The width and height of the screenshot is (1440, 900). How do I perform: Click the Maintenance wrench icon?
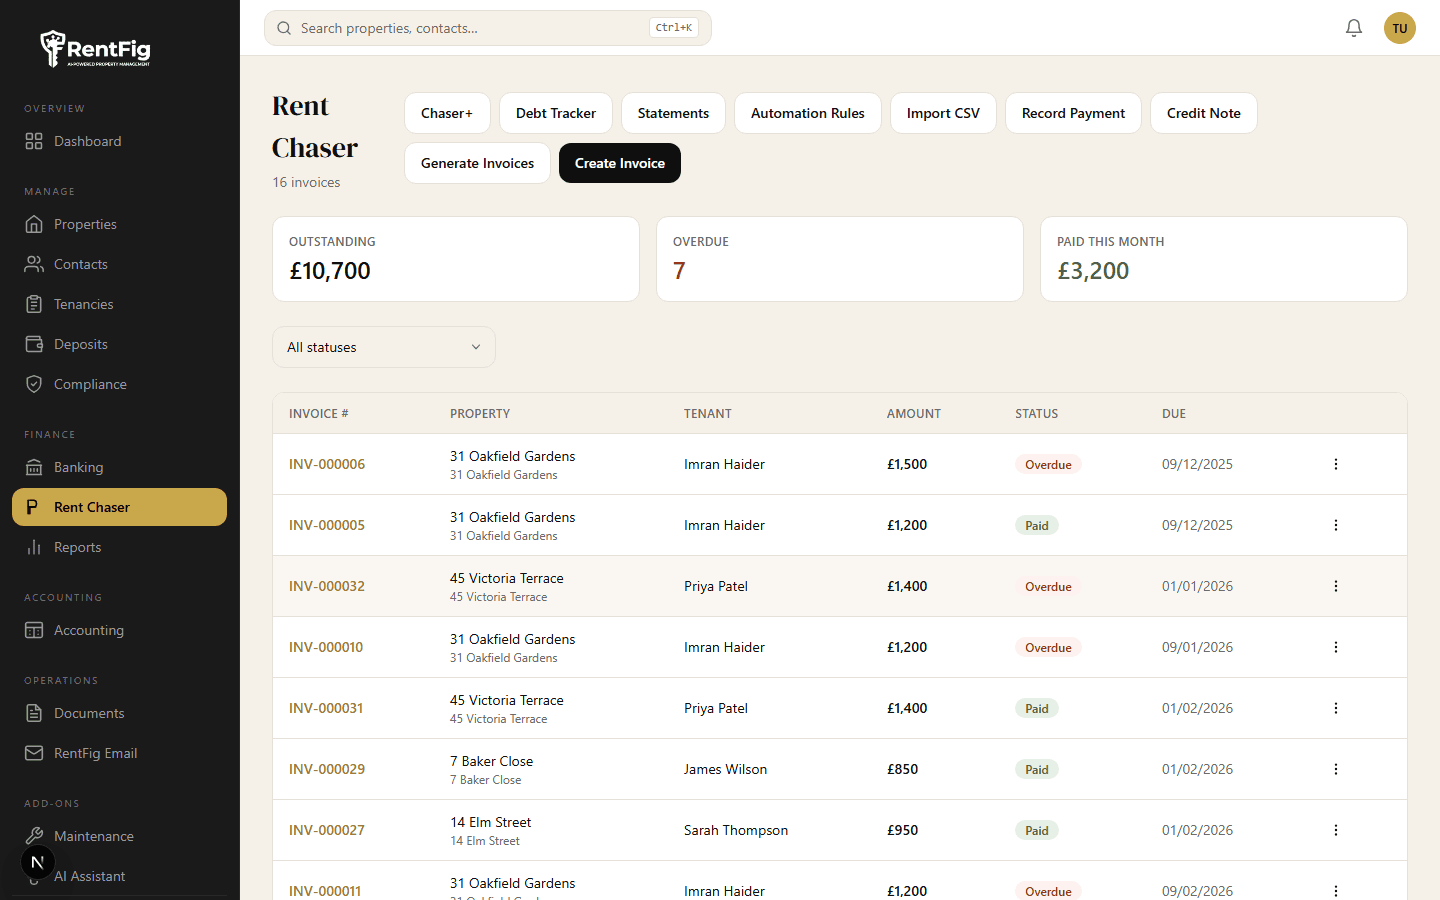pyautogui.click(x=34, y=836)
